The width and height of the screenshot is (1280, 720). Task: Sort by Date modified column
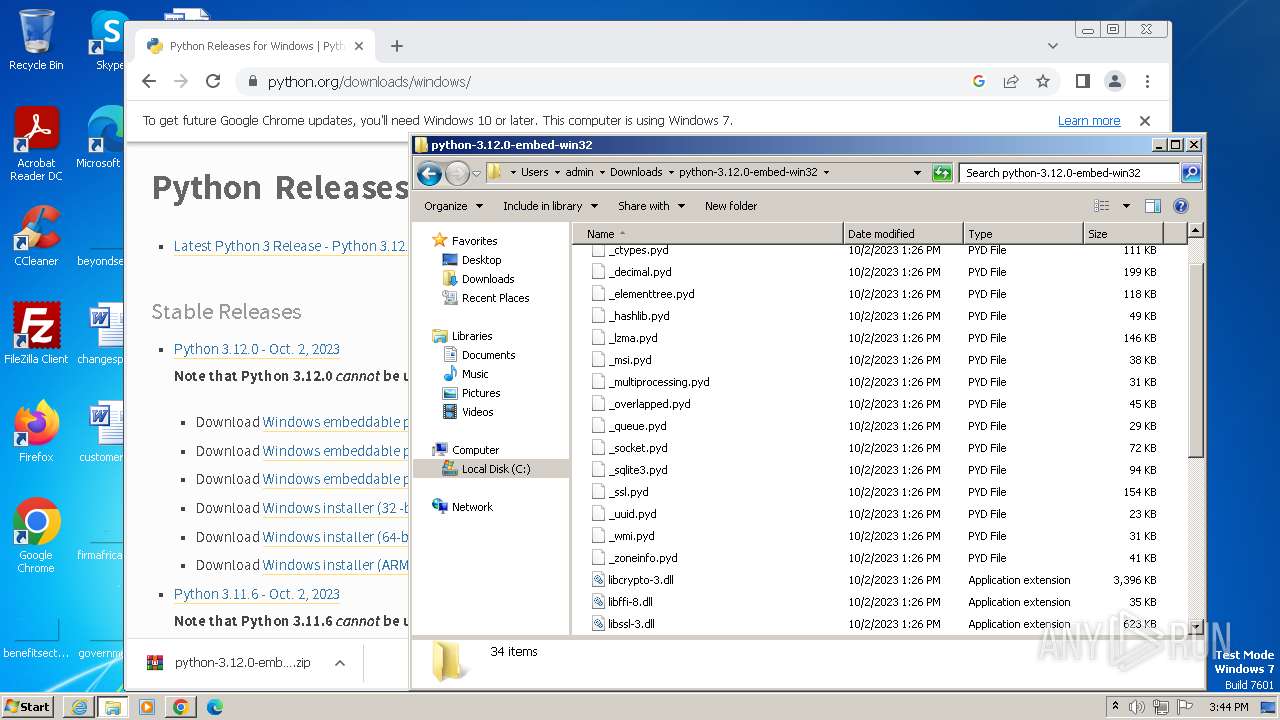[903, 234]
